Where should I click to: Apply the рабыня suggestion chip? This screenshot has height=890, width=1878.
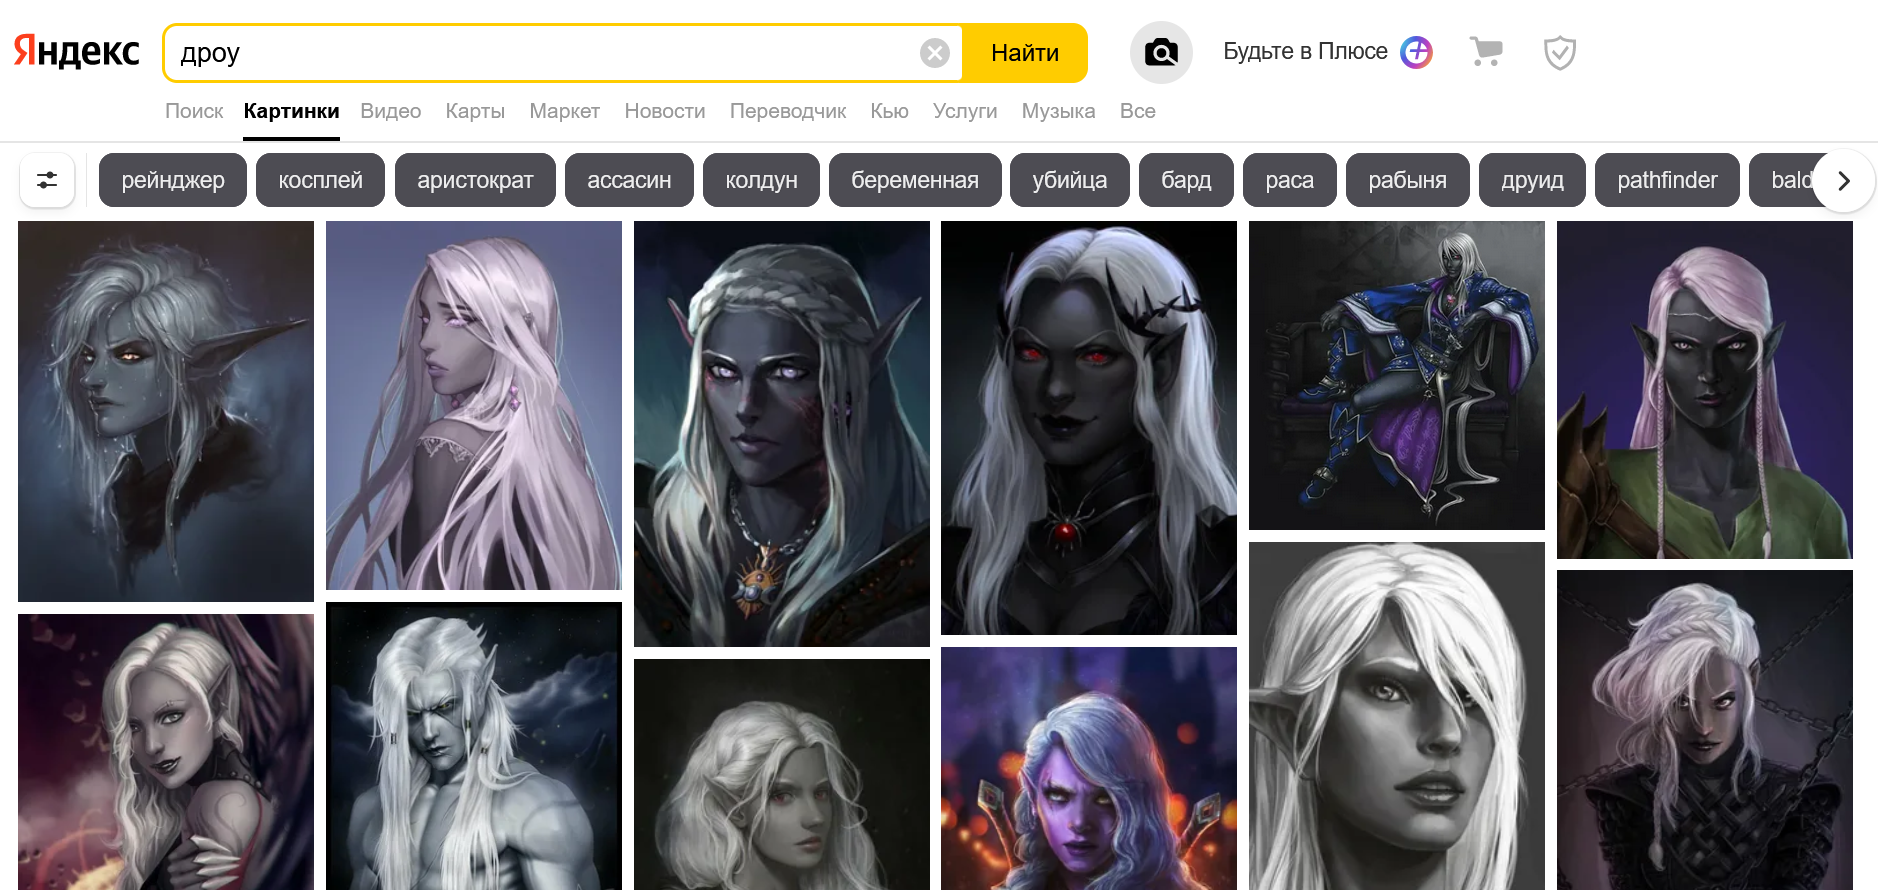[1408, 180]
